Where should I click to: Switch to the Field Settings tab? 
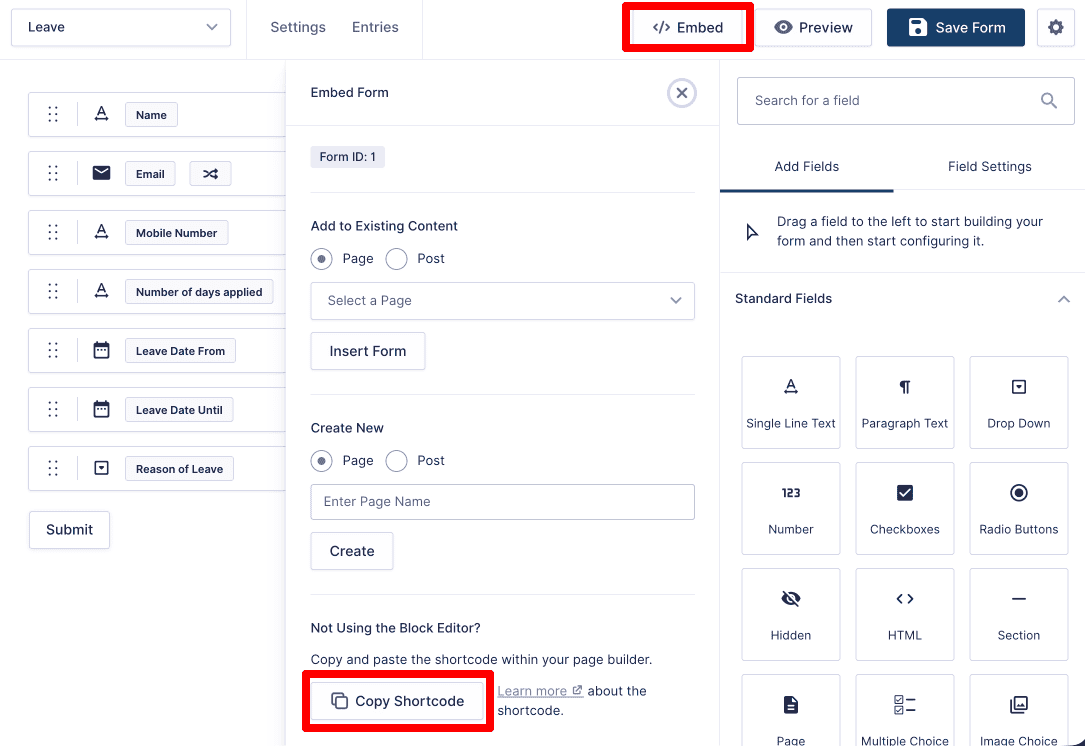coord(990,167)
